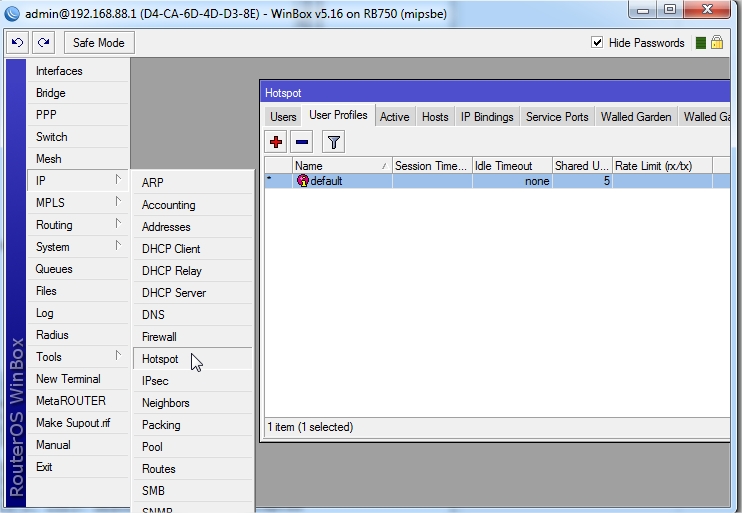Click Session Timeout column header
Viewport: 742px width, 513px height.
click(x=432, y=166)
